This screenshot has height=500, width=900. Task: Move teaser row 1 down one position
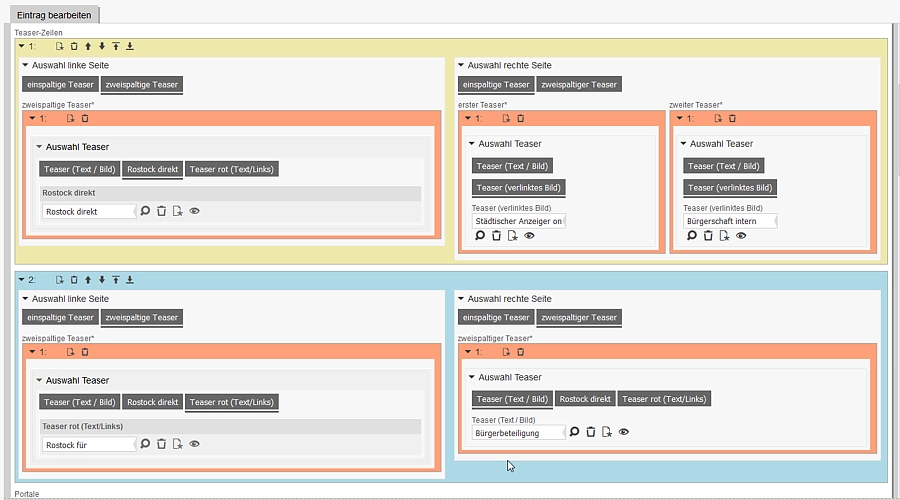click(102, 46)
